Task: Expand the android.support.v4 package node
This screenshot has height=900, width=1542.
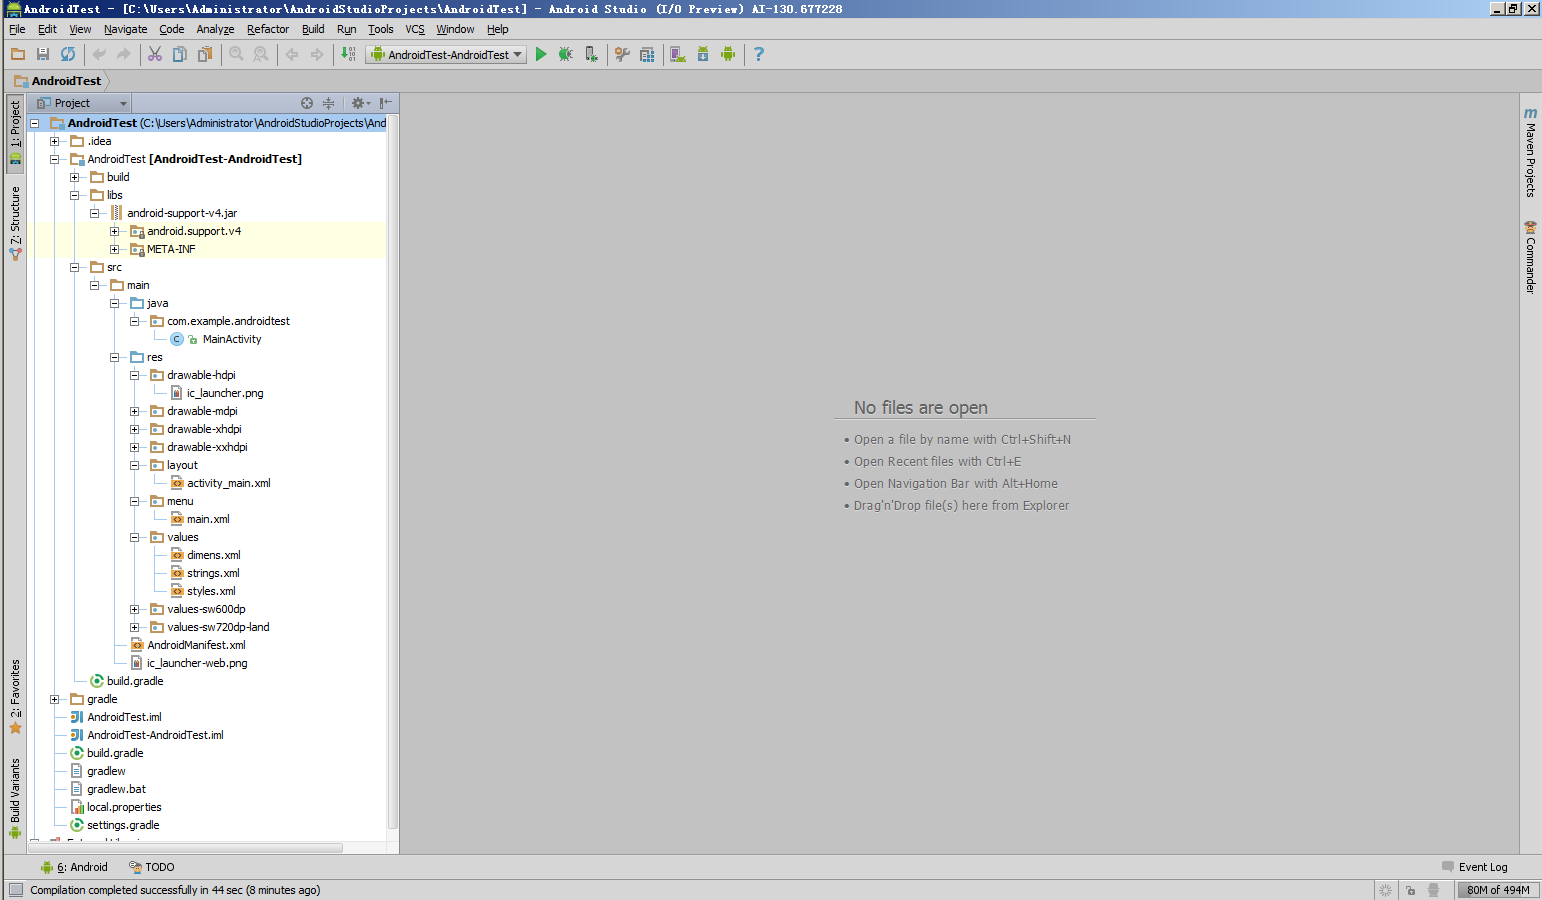Action: pyautogui.click(x=114, y=231)
